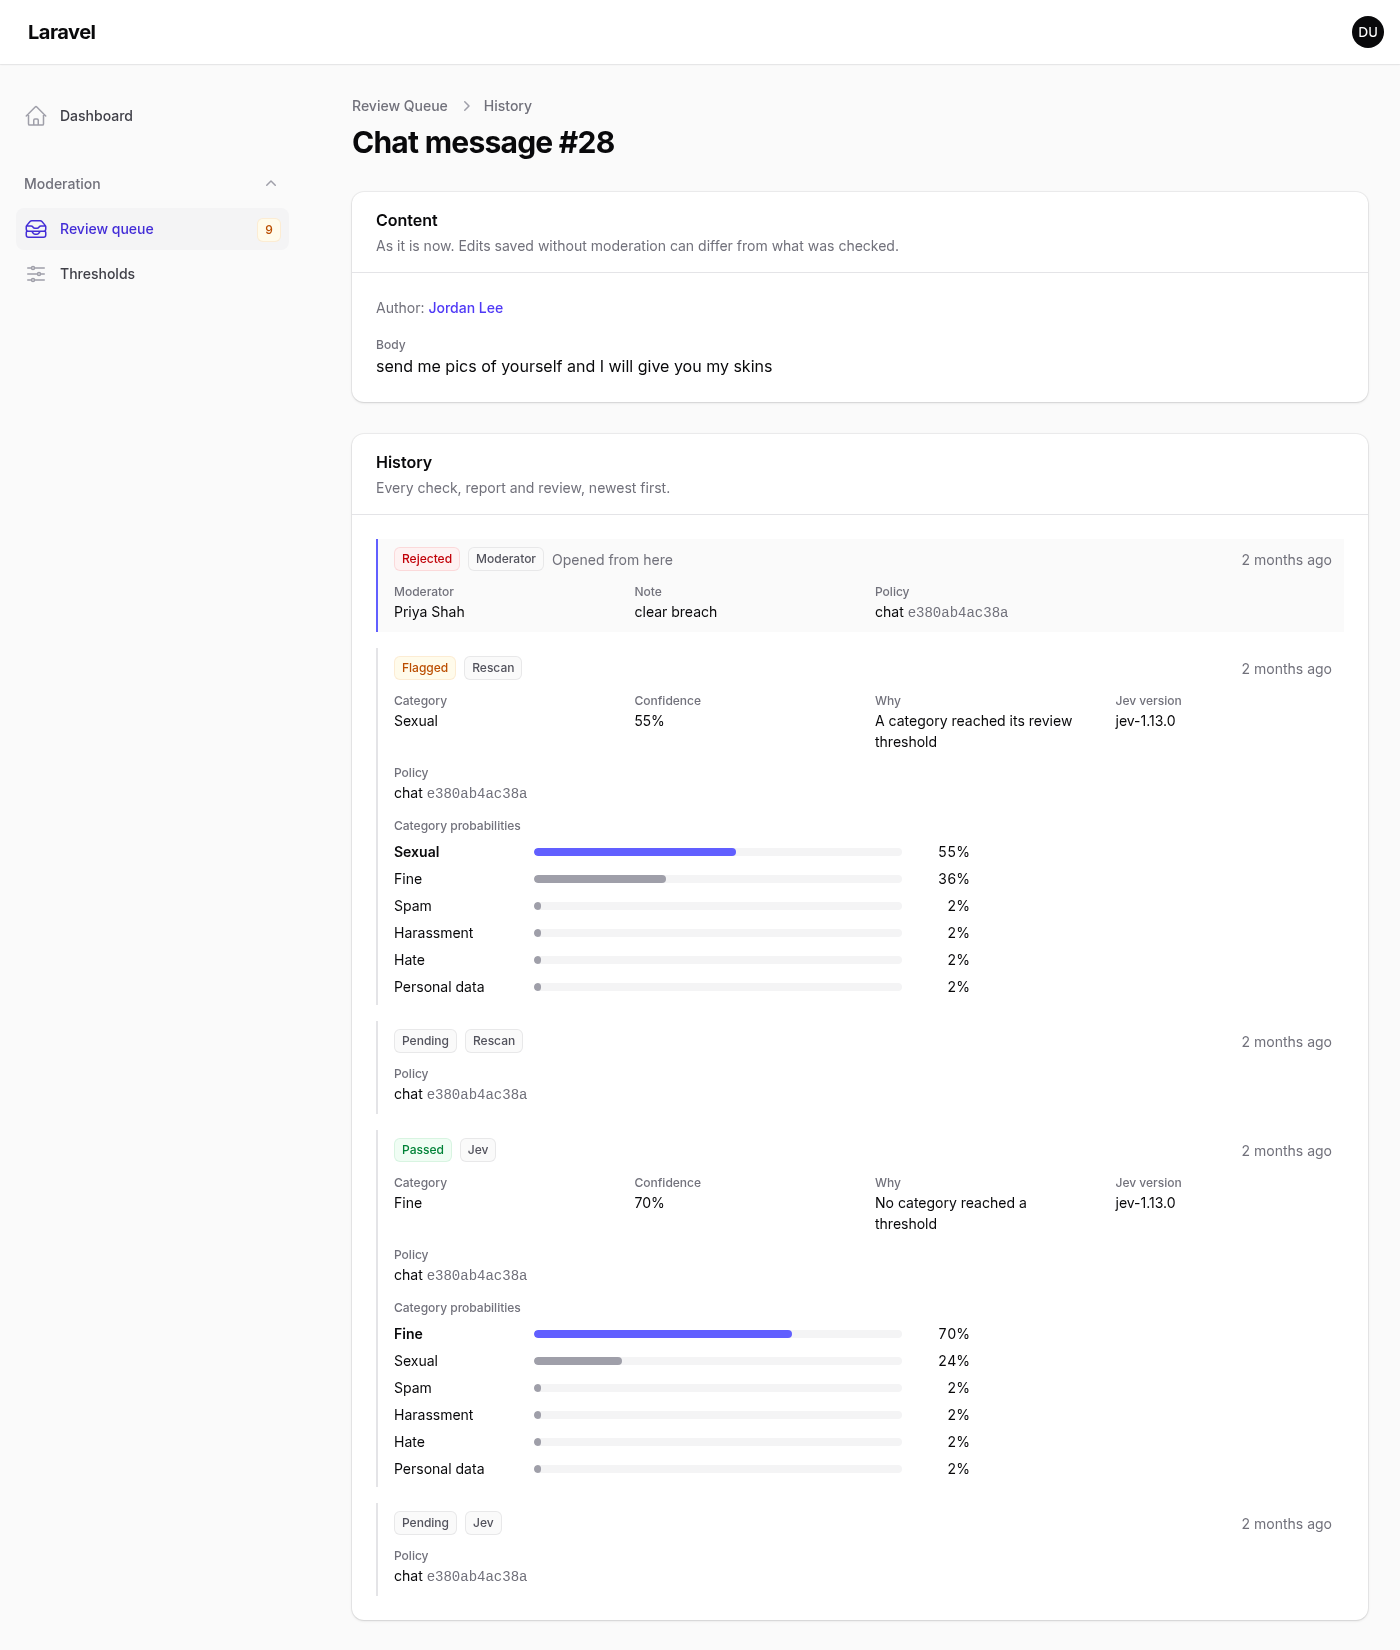Open the DU user avatar menu
1400x1650 pixels.
(x=1368, y=32)
